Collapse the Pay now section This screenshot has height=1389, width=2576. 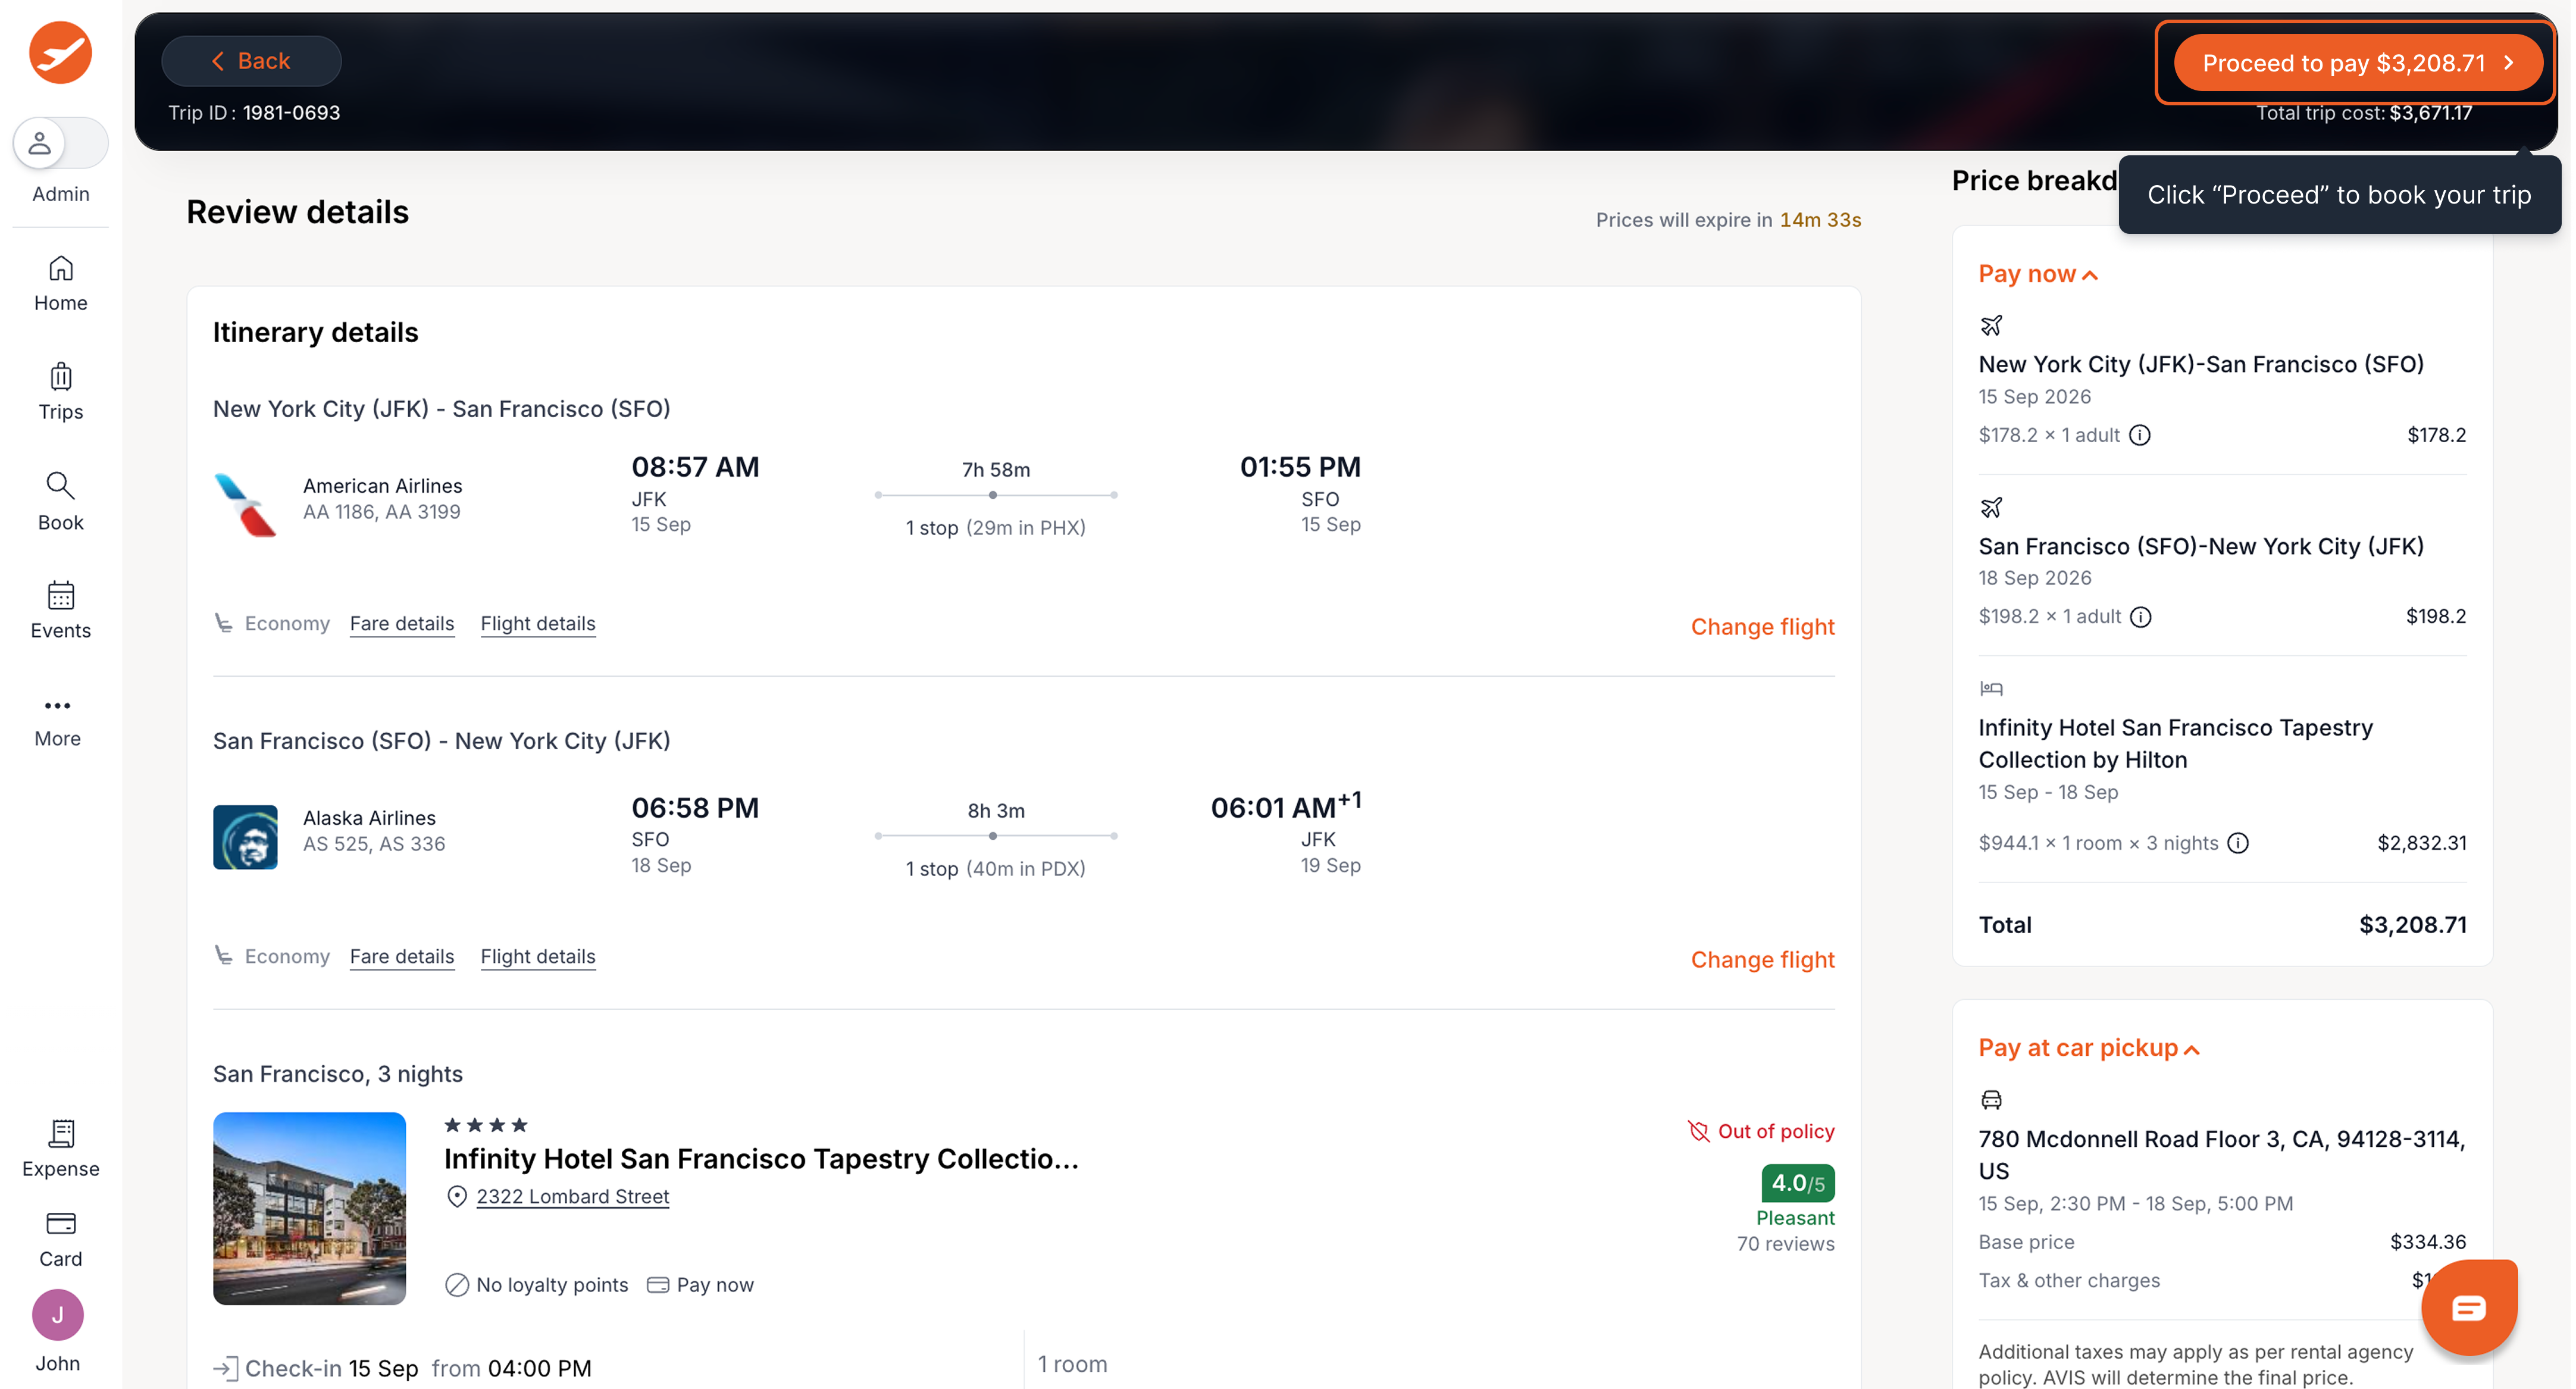[x=2037, y=274]
